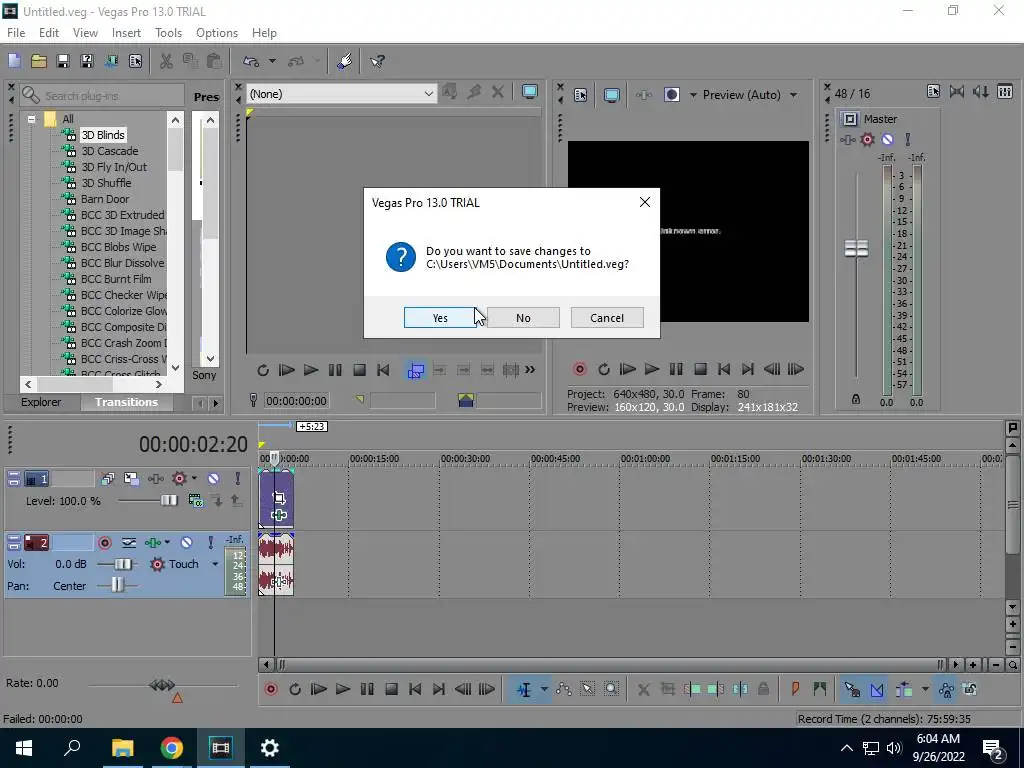Click the Master bus FX gear icon
The height and width of the screenshot is (768, 1024).
tap(867, 139)
